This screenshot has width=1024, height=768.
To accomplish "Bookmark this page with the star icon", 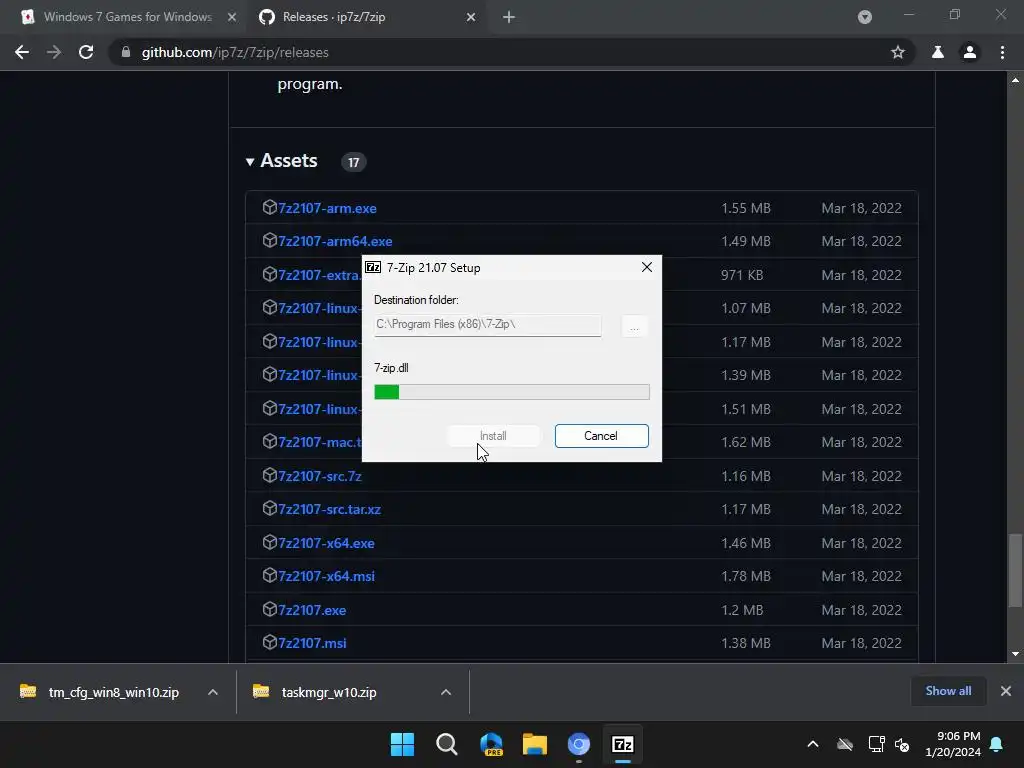I will pos(898,52).
